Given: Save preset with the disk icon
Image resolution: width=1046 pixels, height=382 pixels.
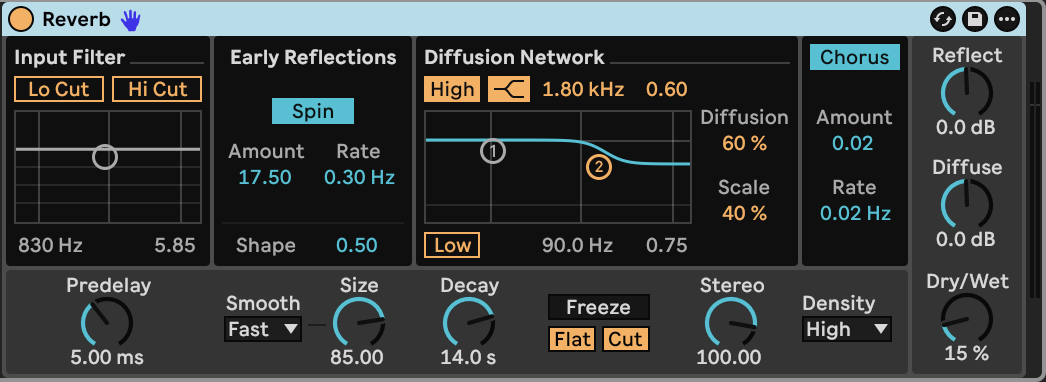Looking at the screenshot, I should [975, 19].
